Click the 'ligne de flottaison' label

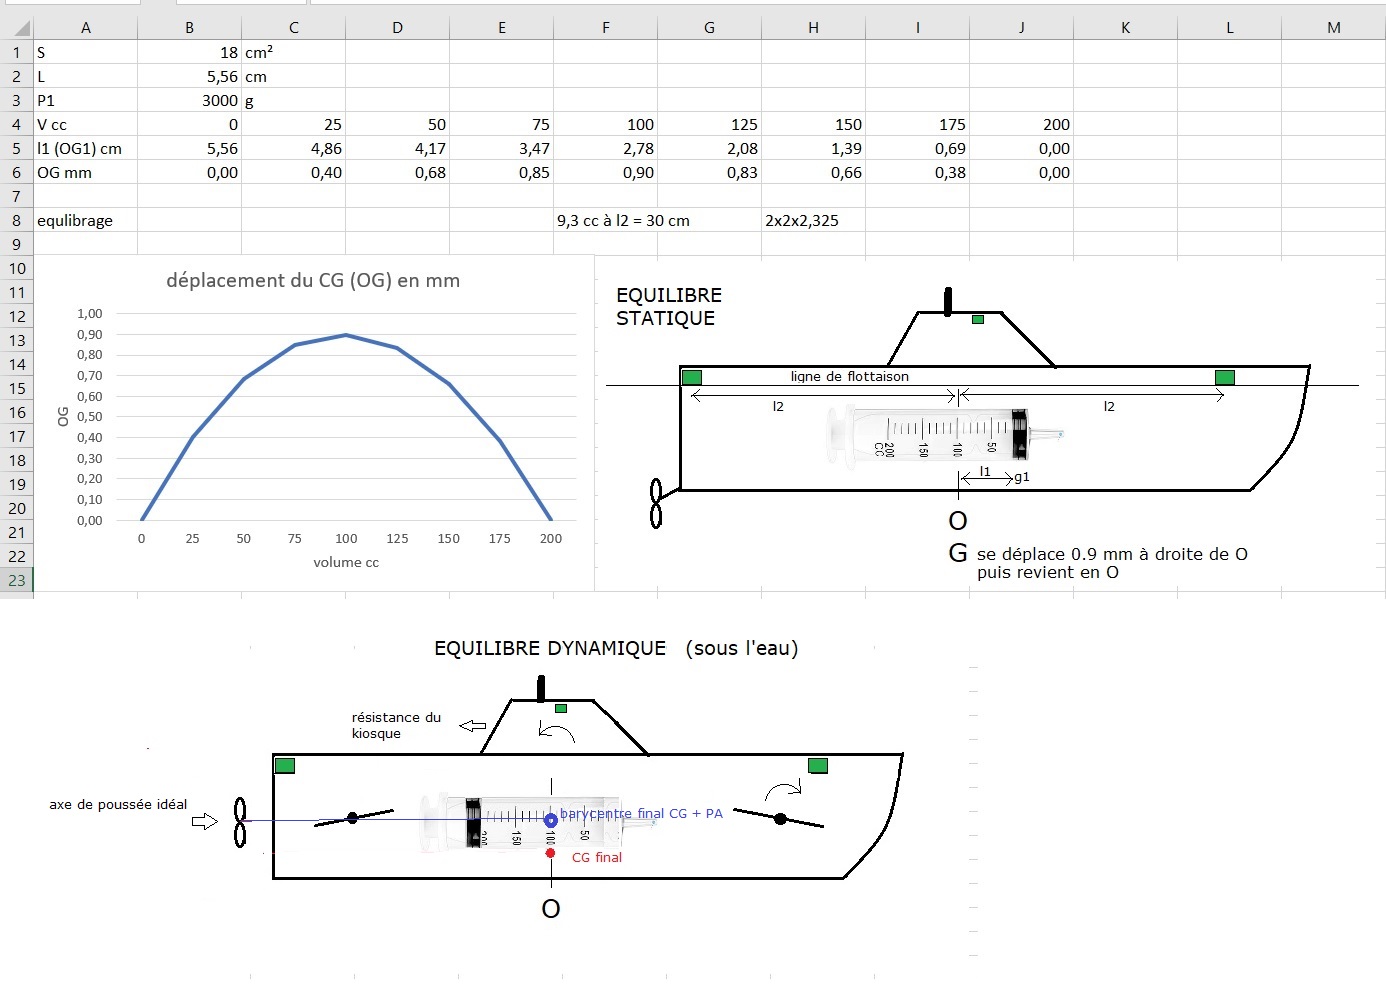849,377
